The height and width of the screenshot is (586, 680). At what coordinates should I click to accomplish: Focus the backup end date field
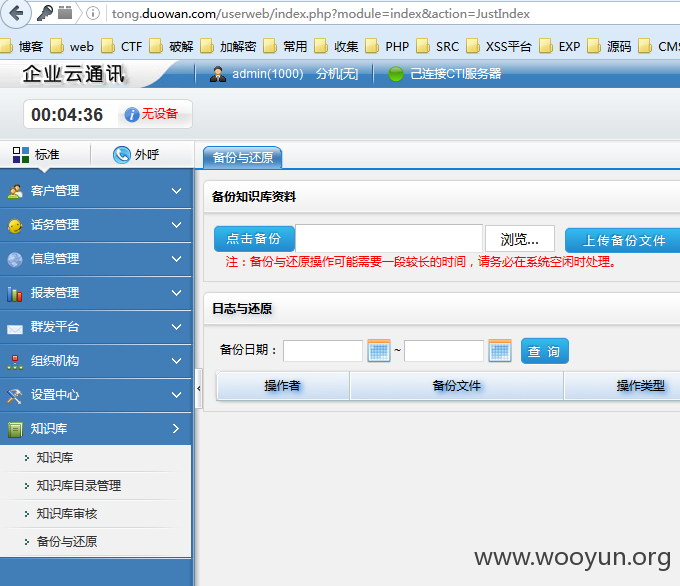pyautogui.click(x=444, y=351)
